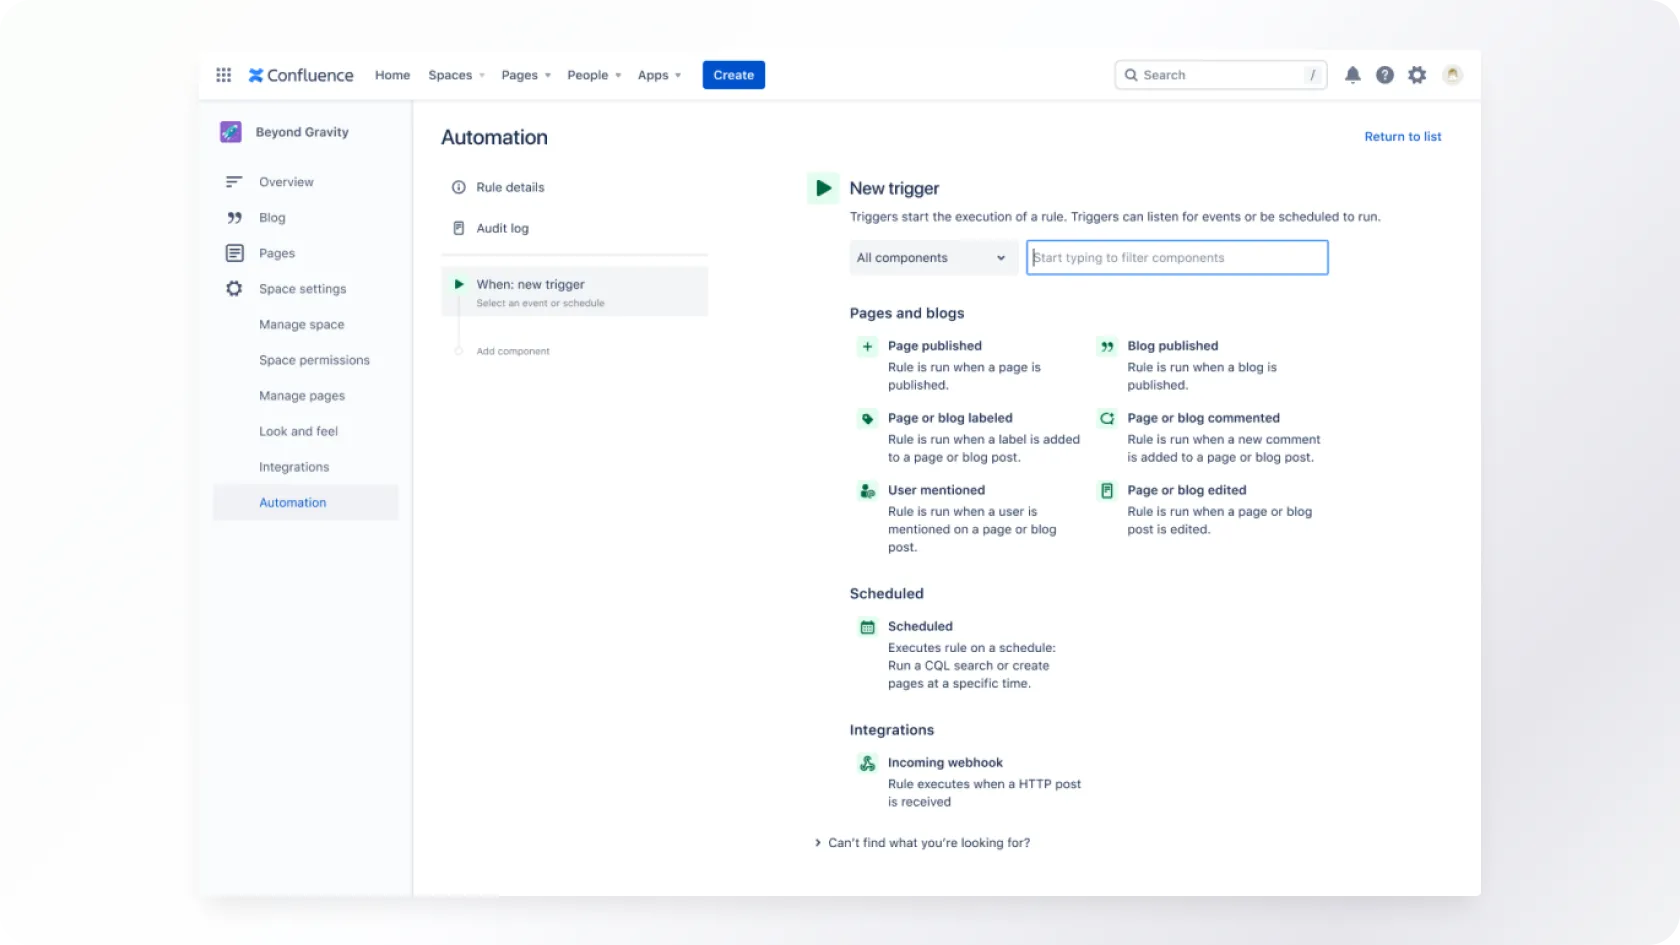Open the help question mark icon
Screen dimensions: 1680x945
pos(1384,75)
